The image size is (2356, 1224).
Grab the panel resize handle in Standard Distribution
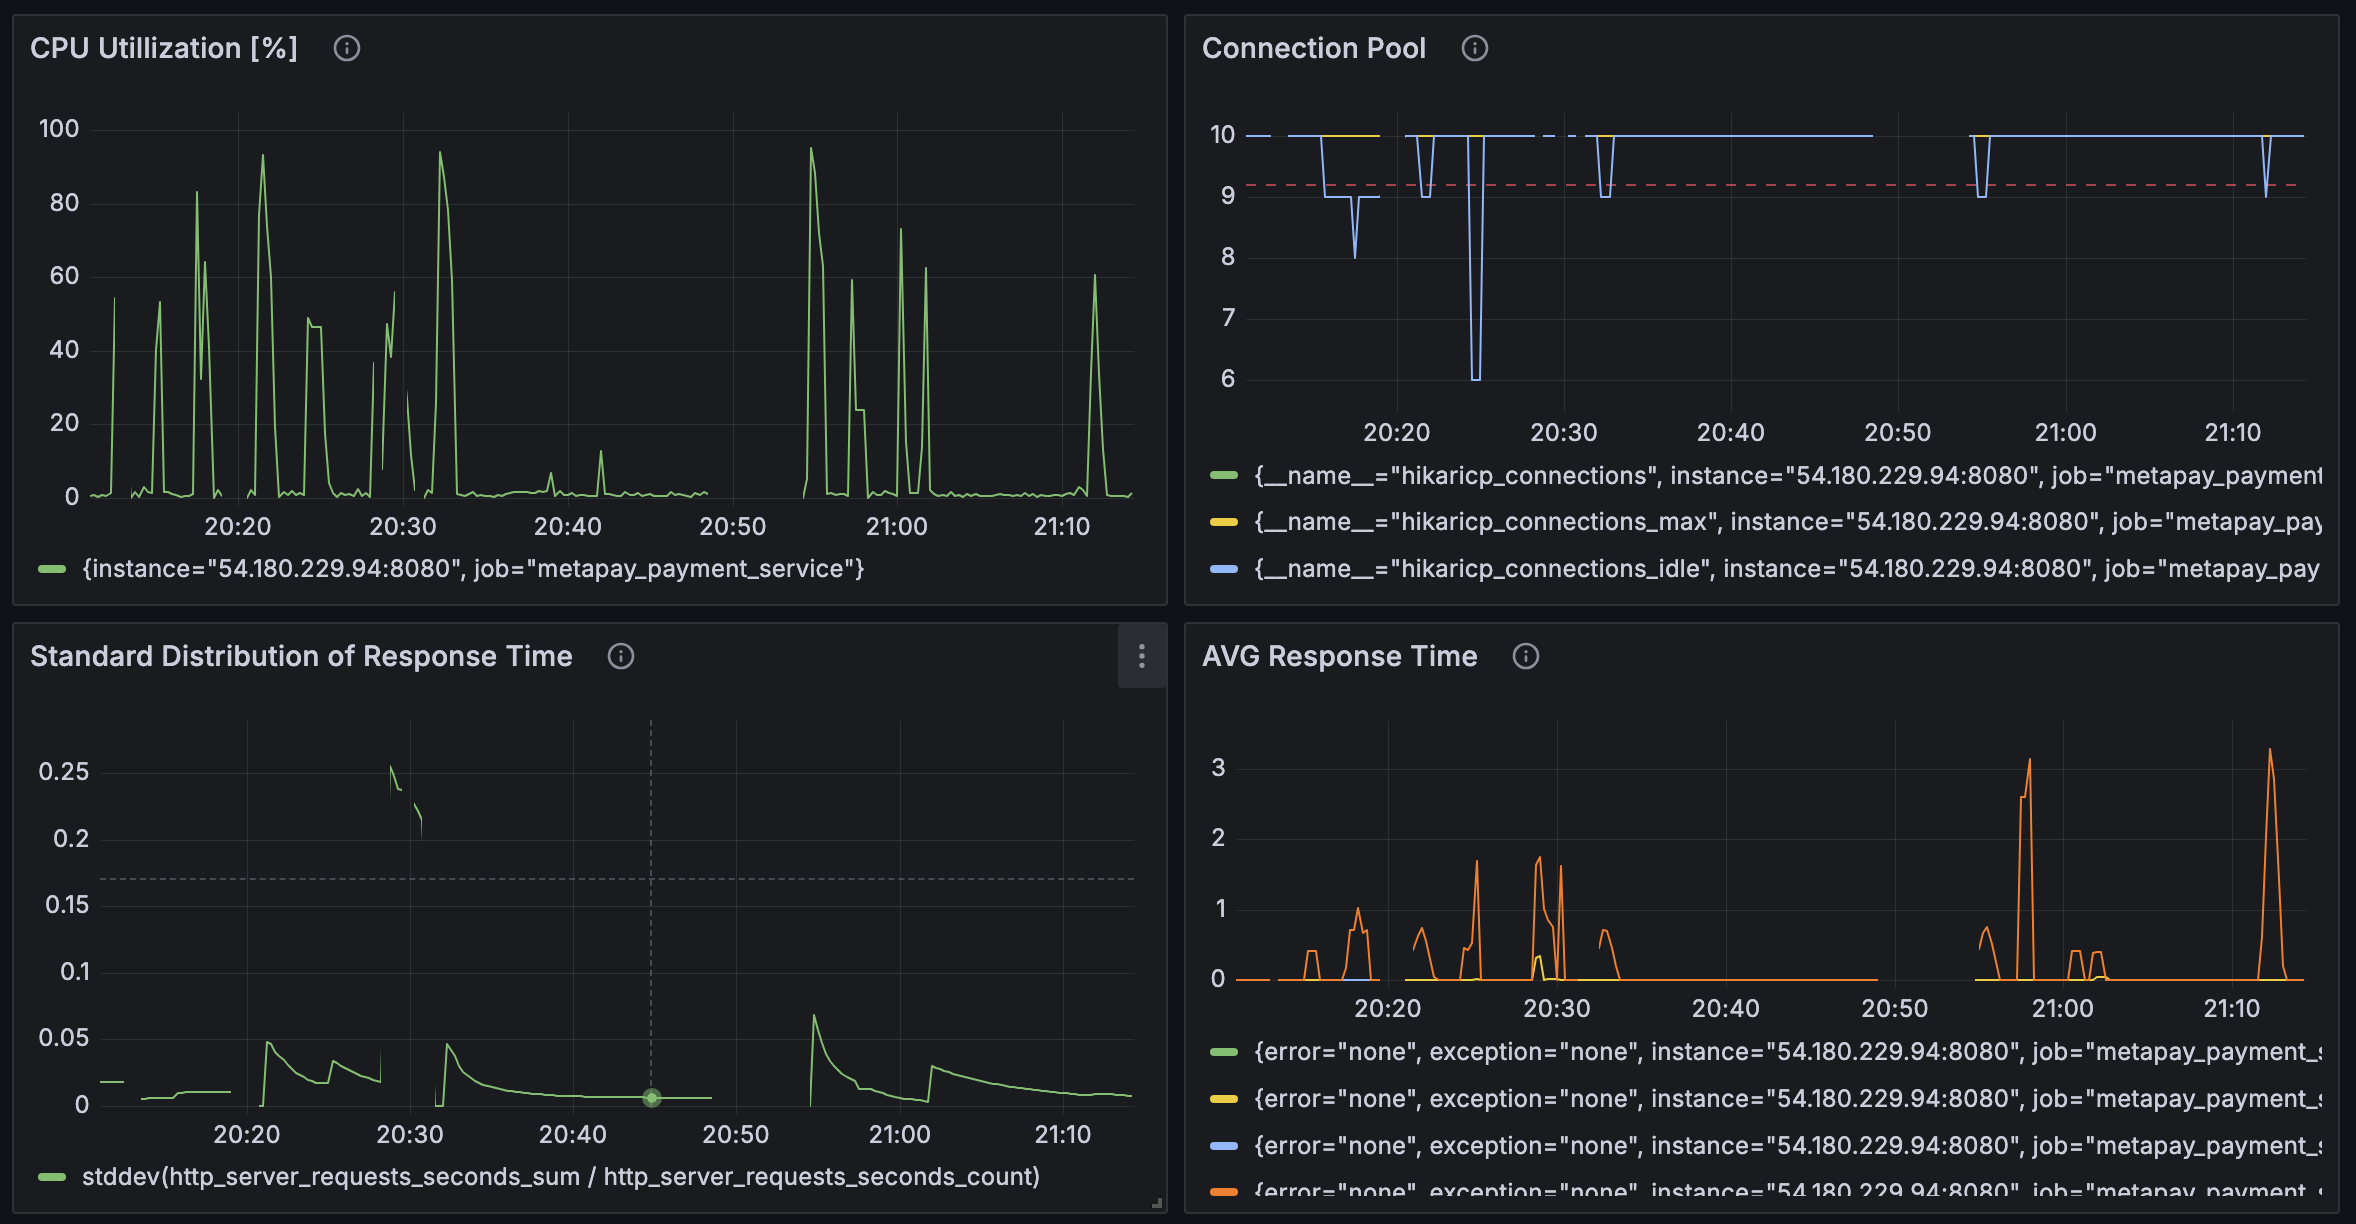tap(1157, 1203)
